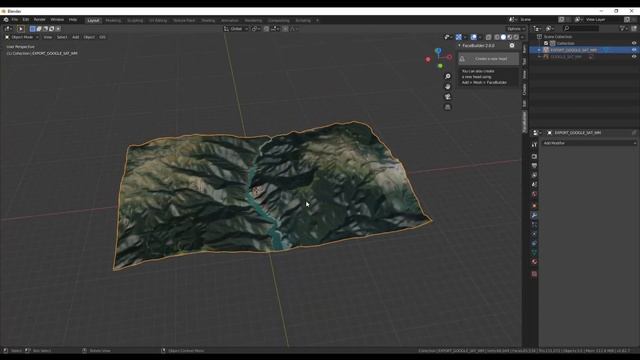The width and height of the screenshot is (640, 360).
Task: Open the viewport Select menu
Action: click(62, 37)
